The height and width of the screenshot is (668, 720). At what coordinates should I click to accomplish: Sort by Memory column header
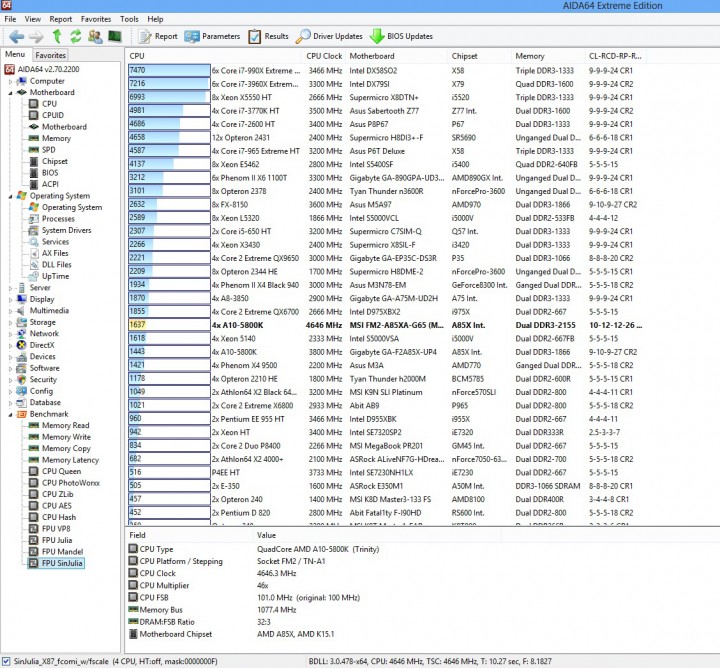(548, 56)
